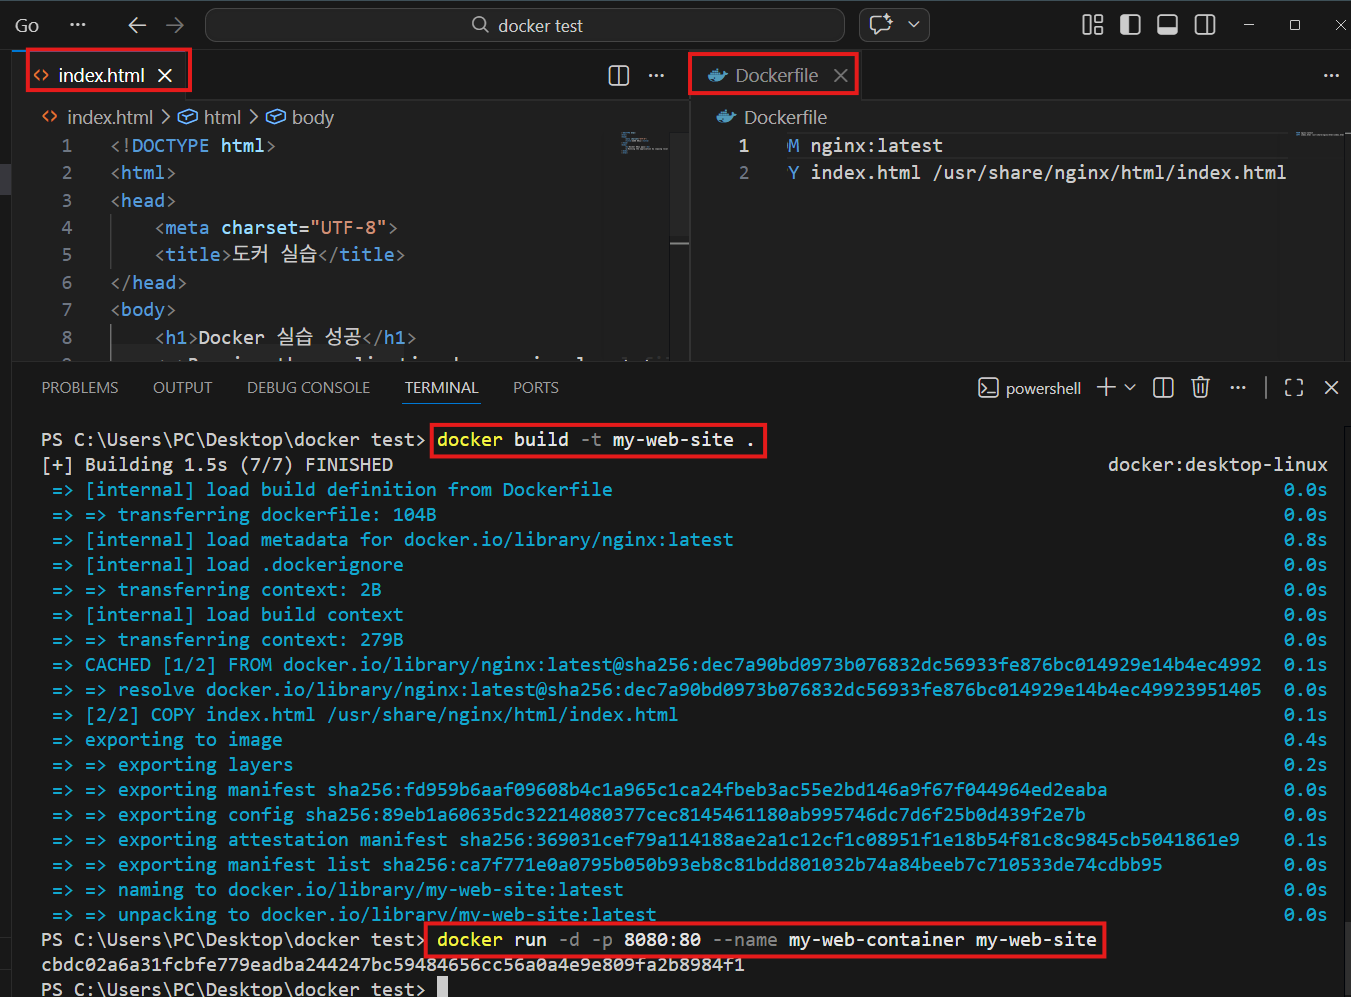Viewport: 1351px width, 997px height.
Task: Split the terminal
Action: tap(1163, 387)
